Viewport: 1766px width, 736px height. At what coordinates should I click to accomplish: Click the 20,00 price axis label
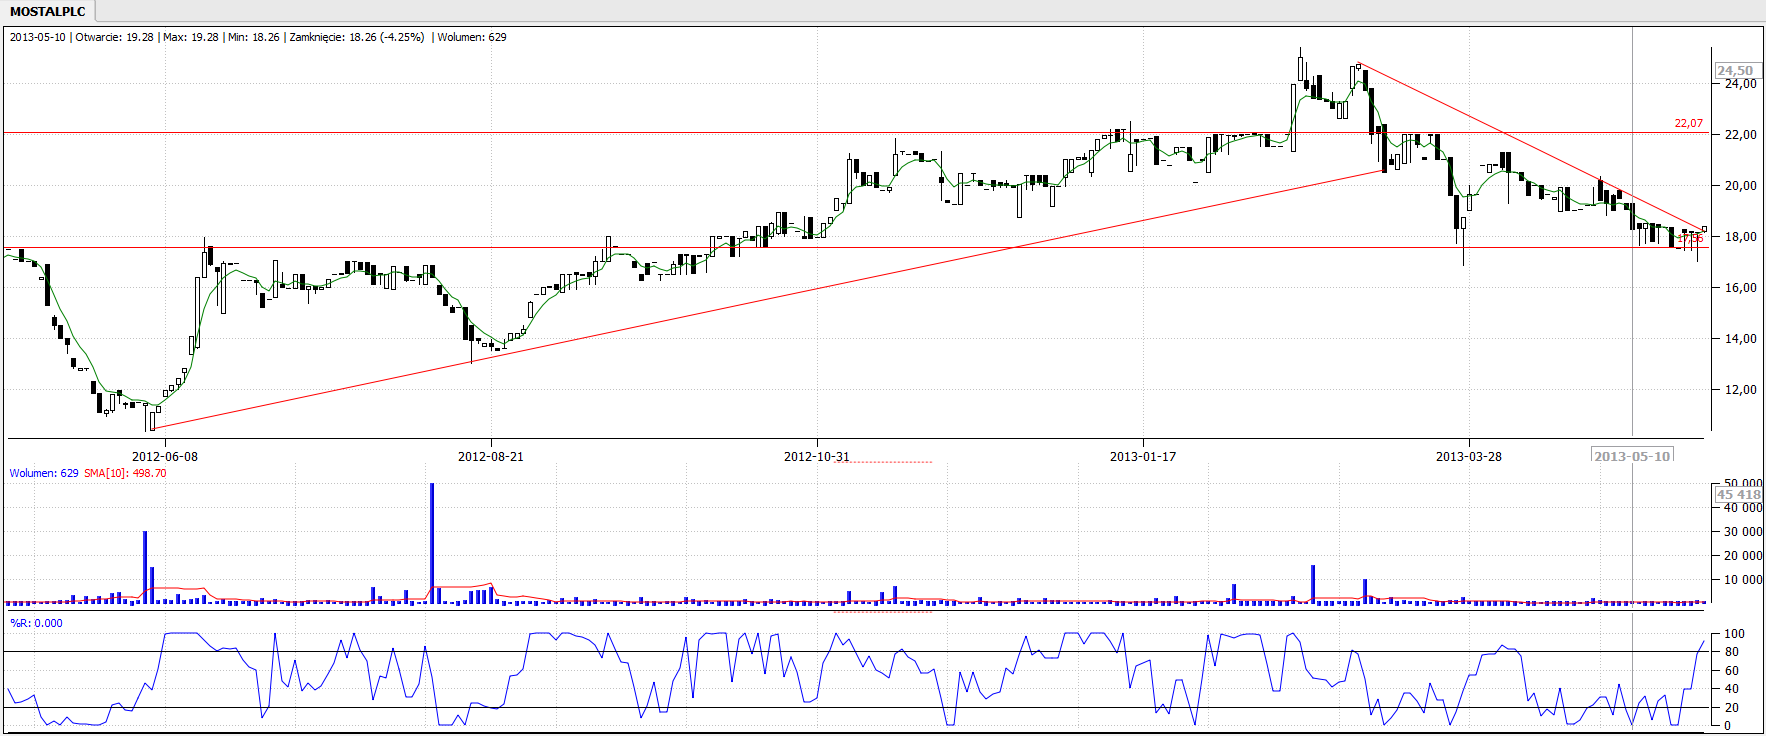pyautogui.click(x=1740, y=185)
